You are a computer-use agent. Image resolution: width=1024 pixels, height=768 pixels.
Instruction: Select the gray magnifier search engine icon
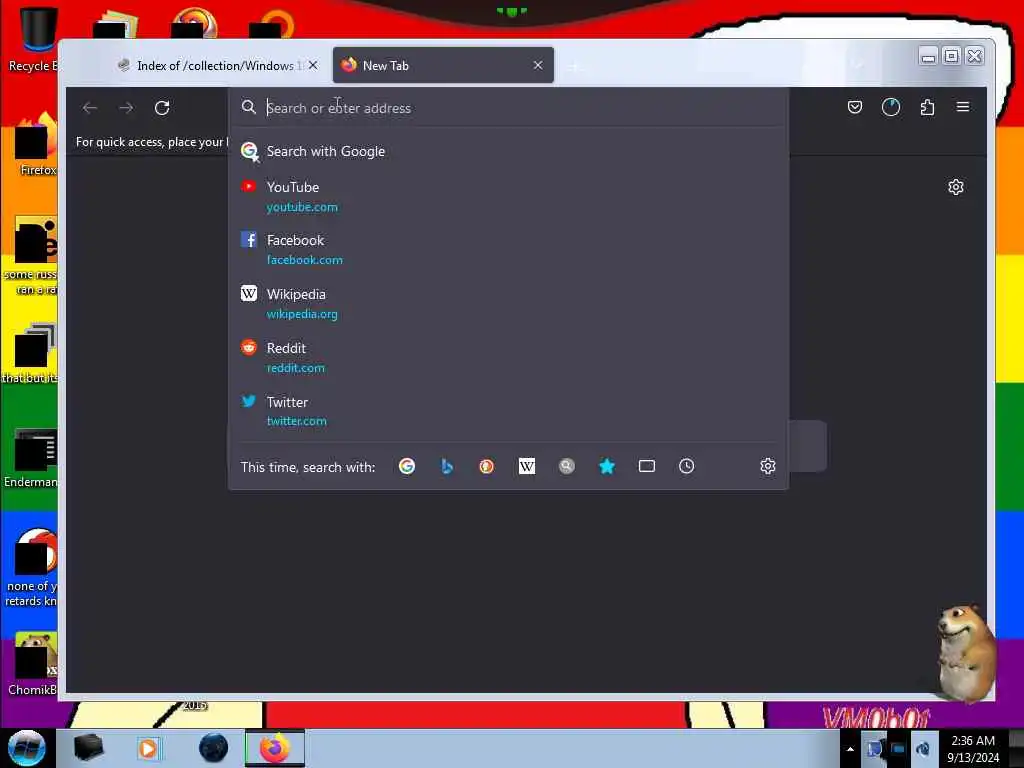pyautogui.click(x=567, y=466)
